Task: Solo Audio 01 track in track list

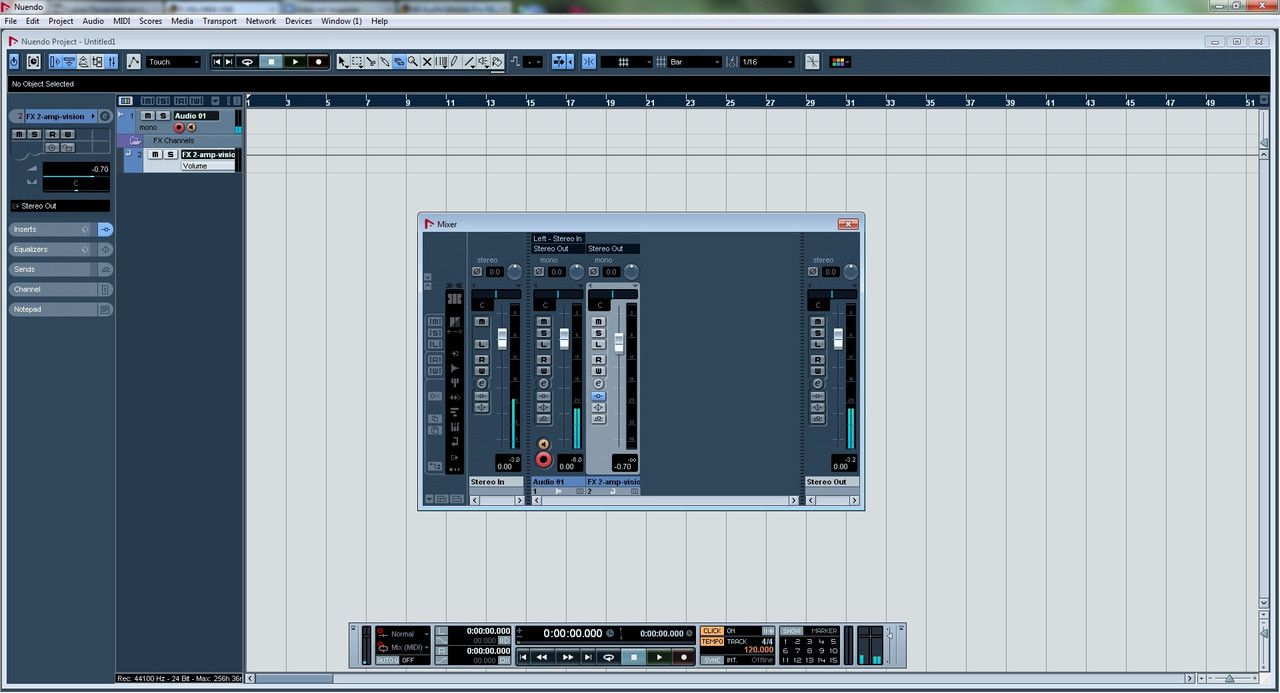Action: (x=163, y=116)
